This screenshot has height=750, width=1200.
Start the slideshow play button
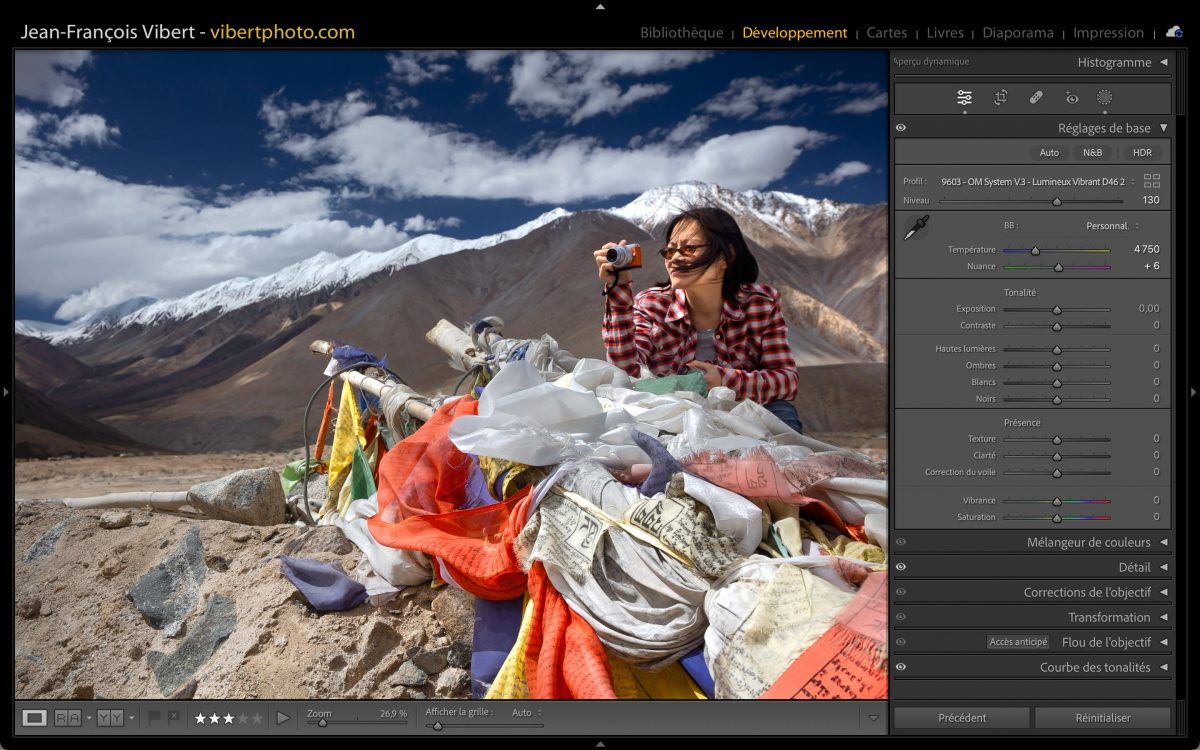(x=283, y=718)
